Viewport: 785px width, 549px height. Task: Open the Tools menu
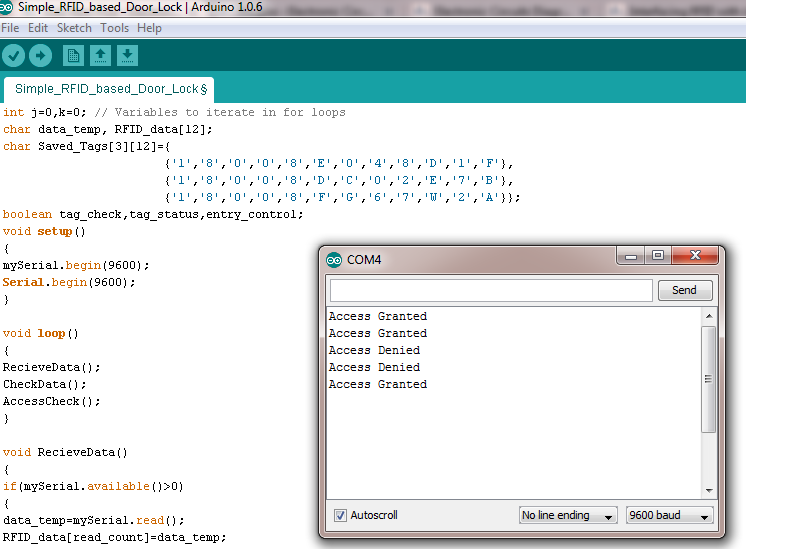tap(114, 28)
